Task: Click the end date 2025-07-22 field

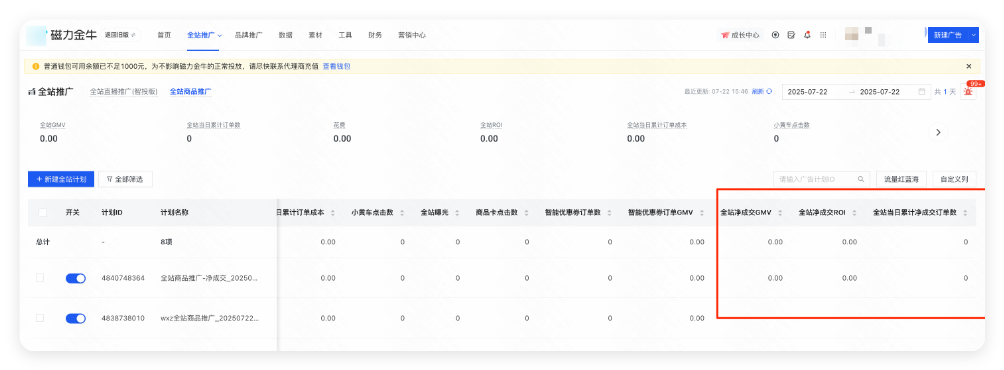Action: (x=880, y=92)
